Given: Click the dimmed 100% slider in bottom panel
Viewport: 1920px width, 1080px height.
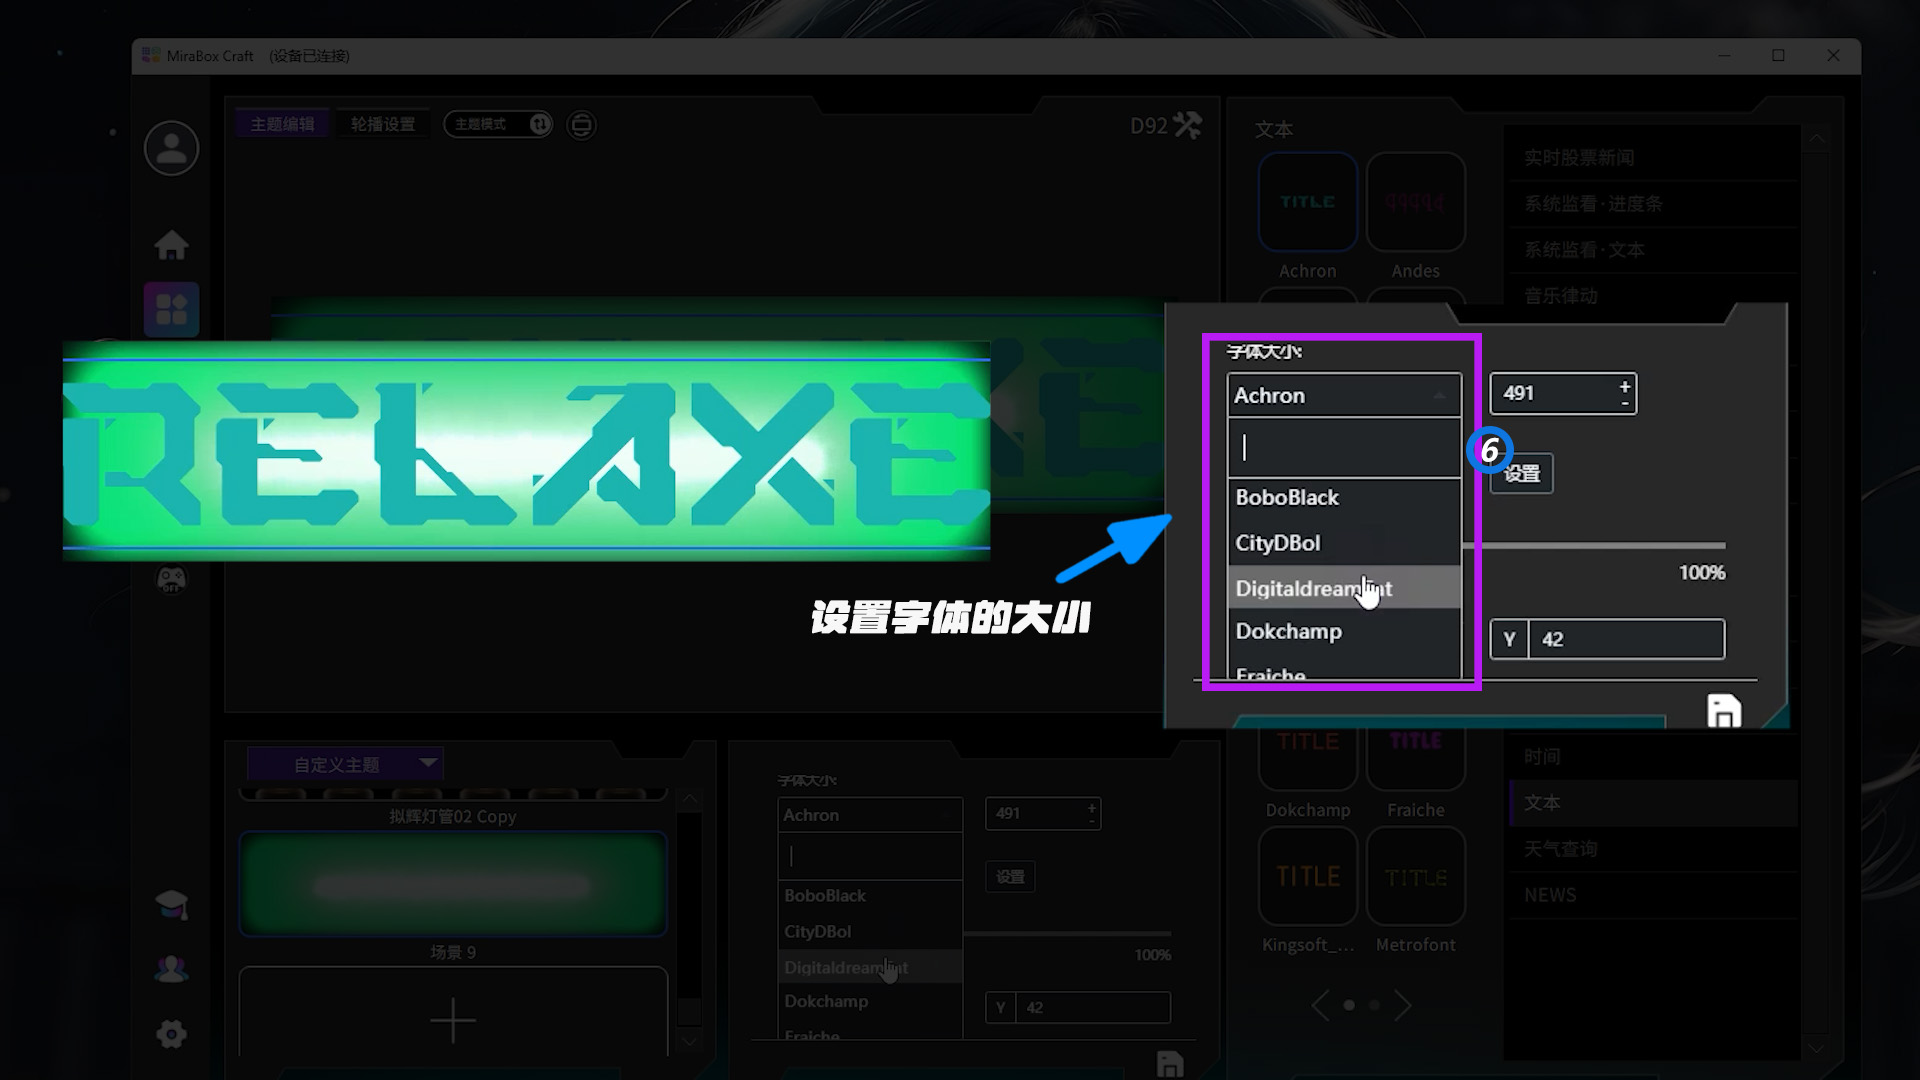Looking at the screenshot, I should [x=1067, y=934].
